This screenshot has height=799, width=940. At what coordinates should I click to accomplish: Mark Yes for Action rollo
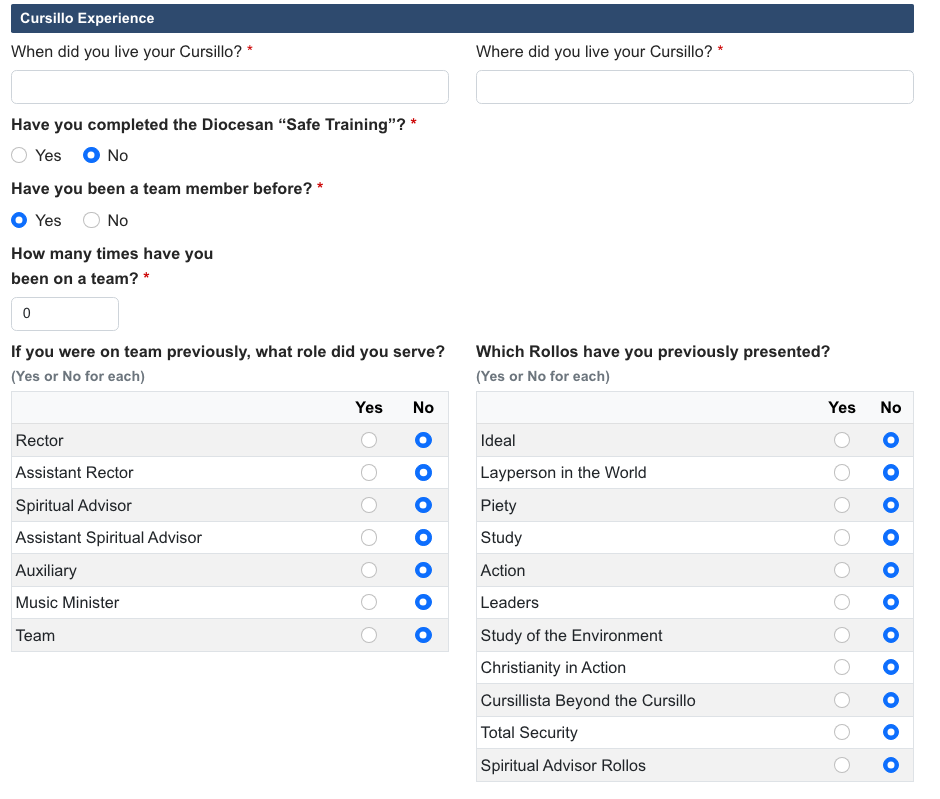coord(842,569)
